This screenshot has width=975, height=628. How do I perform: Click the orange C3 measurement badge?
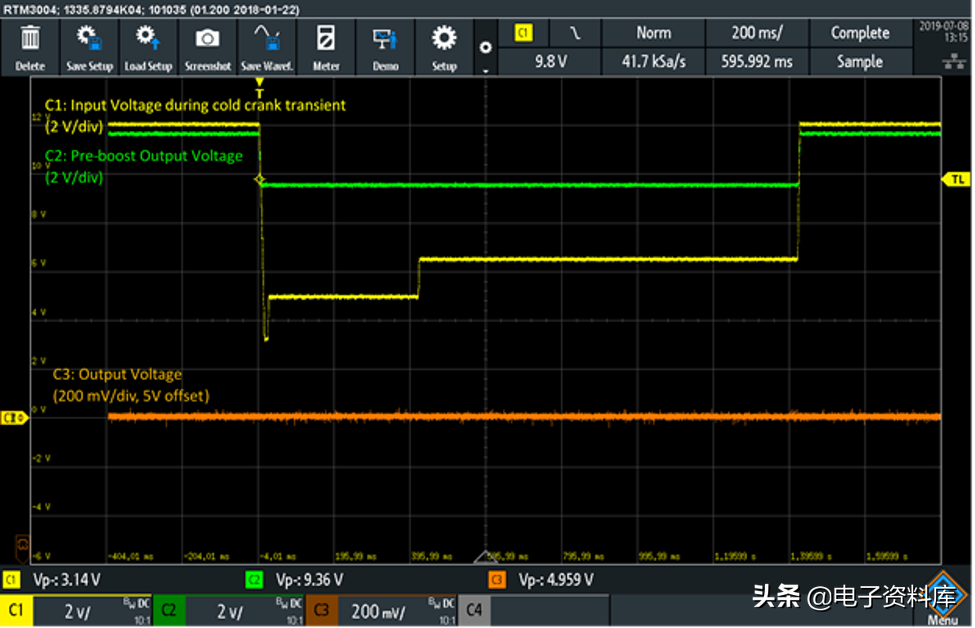click(x=497, y=580)
